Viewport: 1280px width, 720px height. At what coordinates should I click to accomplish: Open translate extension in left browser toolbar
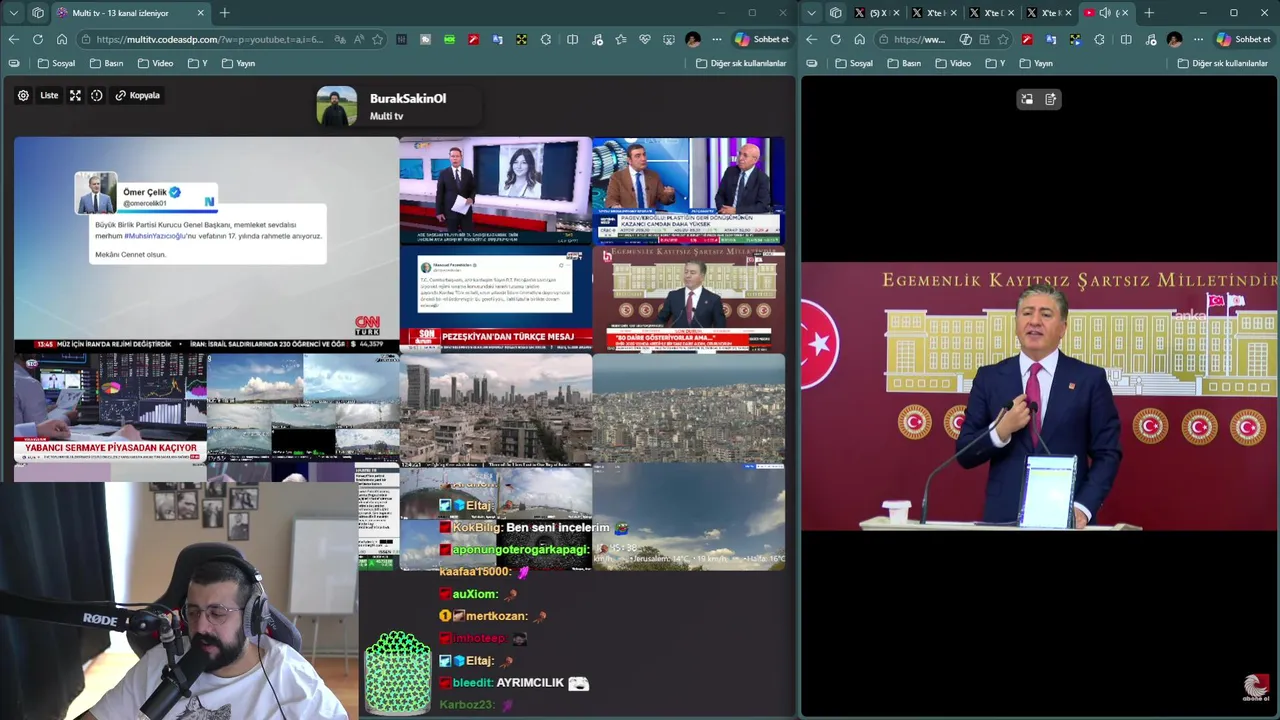[x=498, y=39]
